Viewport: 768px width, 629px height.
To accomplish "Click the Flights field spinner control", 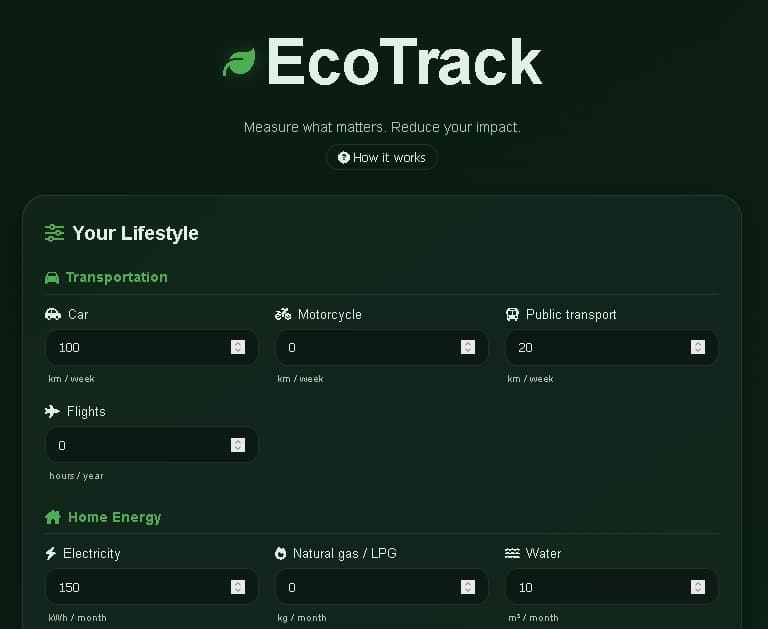I will [x=238, y=445].
